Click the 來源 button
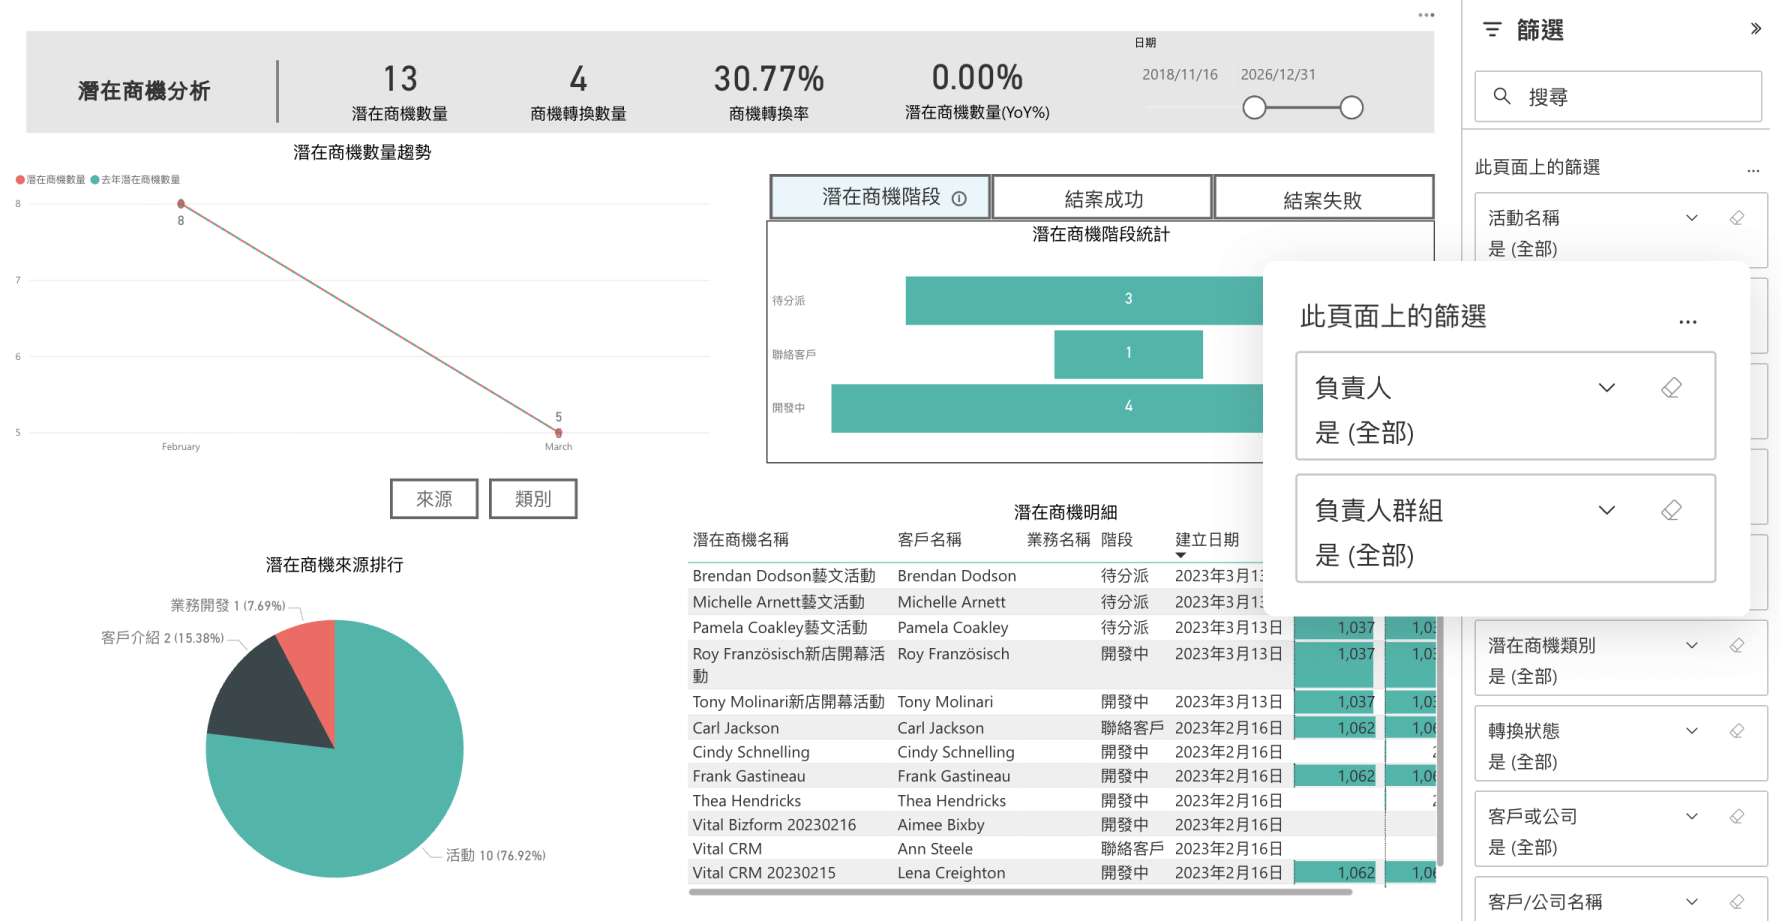The image size is (1781, 921). click(x=434, y=499)
